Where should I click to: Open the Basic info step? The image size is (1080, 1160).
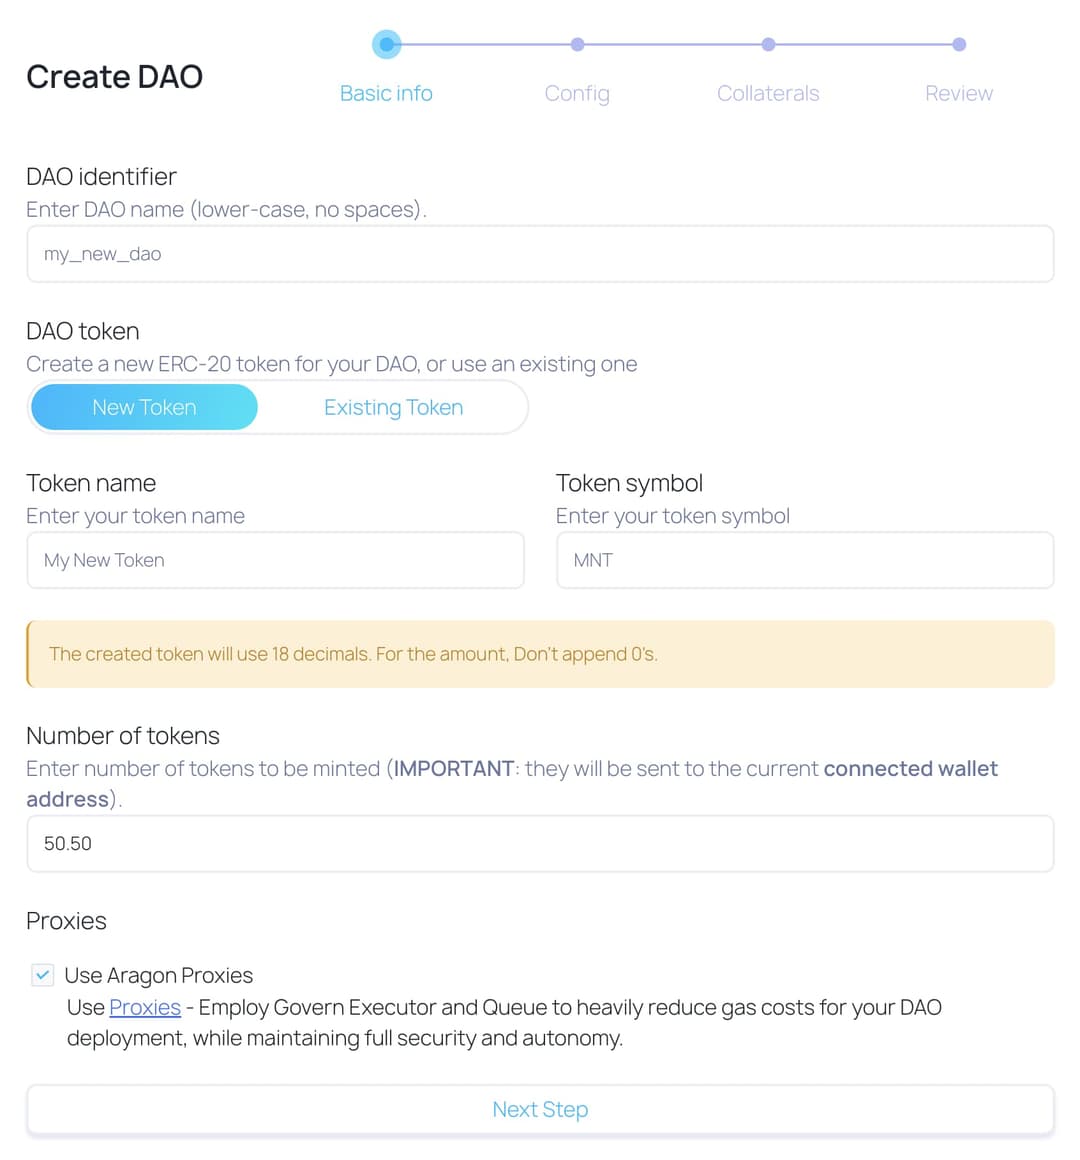click(x=386, y=93)
